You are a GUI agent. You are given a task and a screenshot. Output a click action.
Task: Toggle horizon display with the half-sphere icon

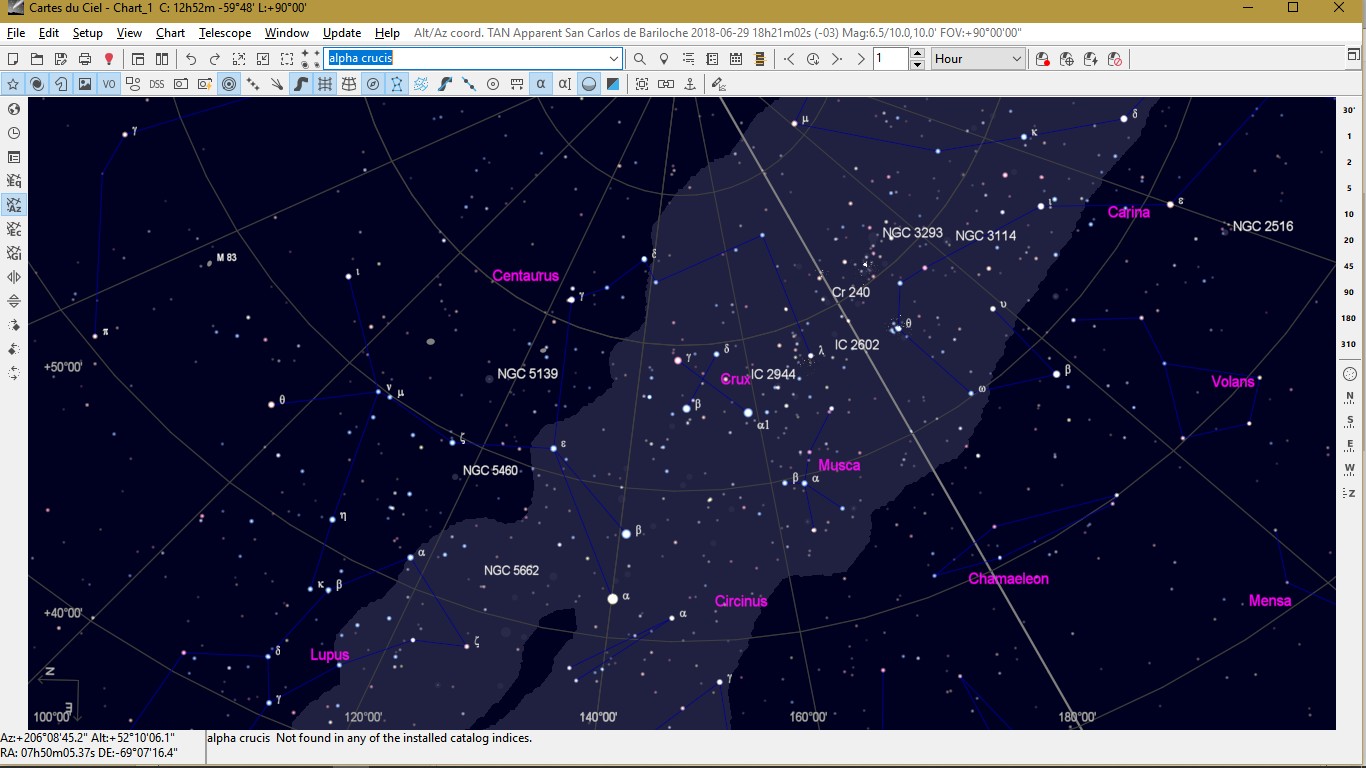point(589,84)
